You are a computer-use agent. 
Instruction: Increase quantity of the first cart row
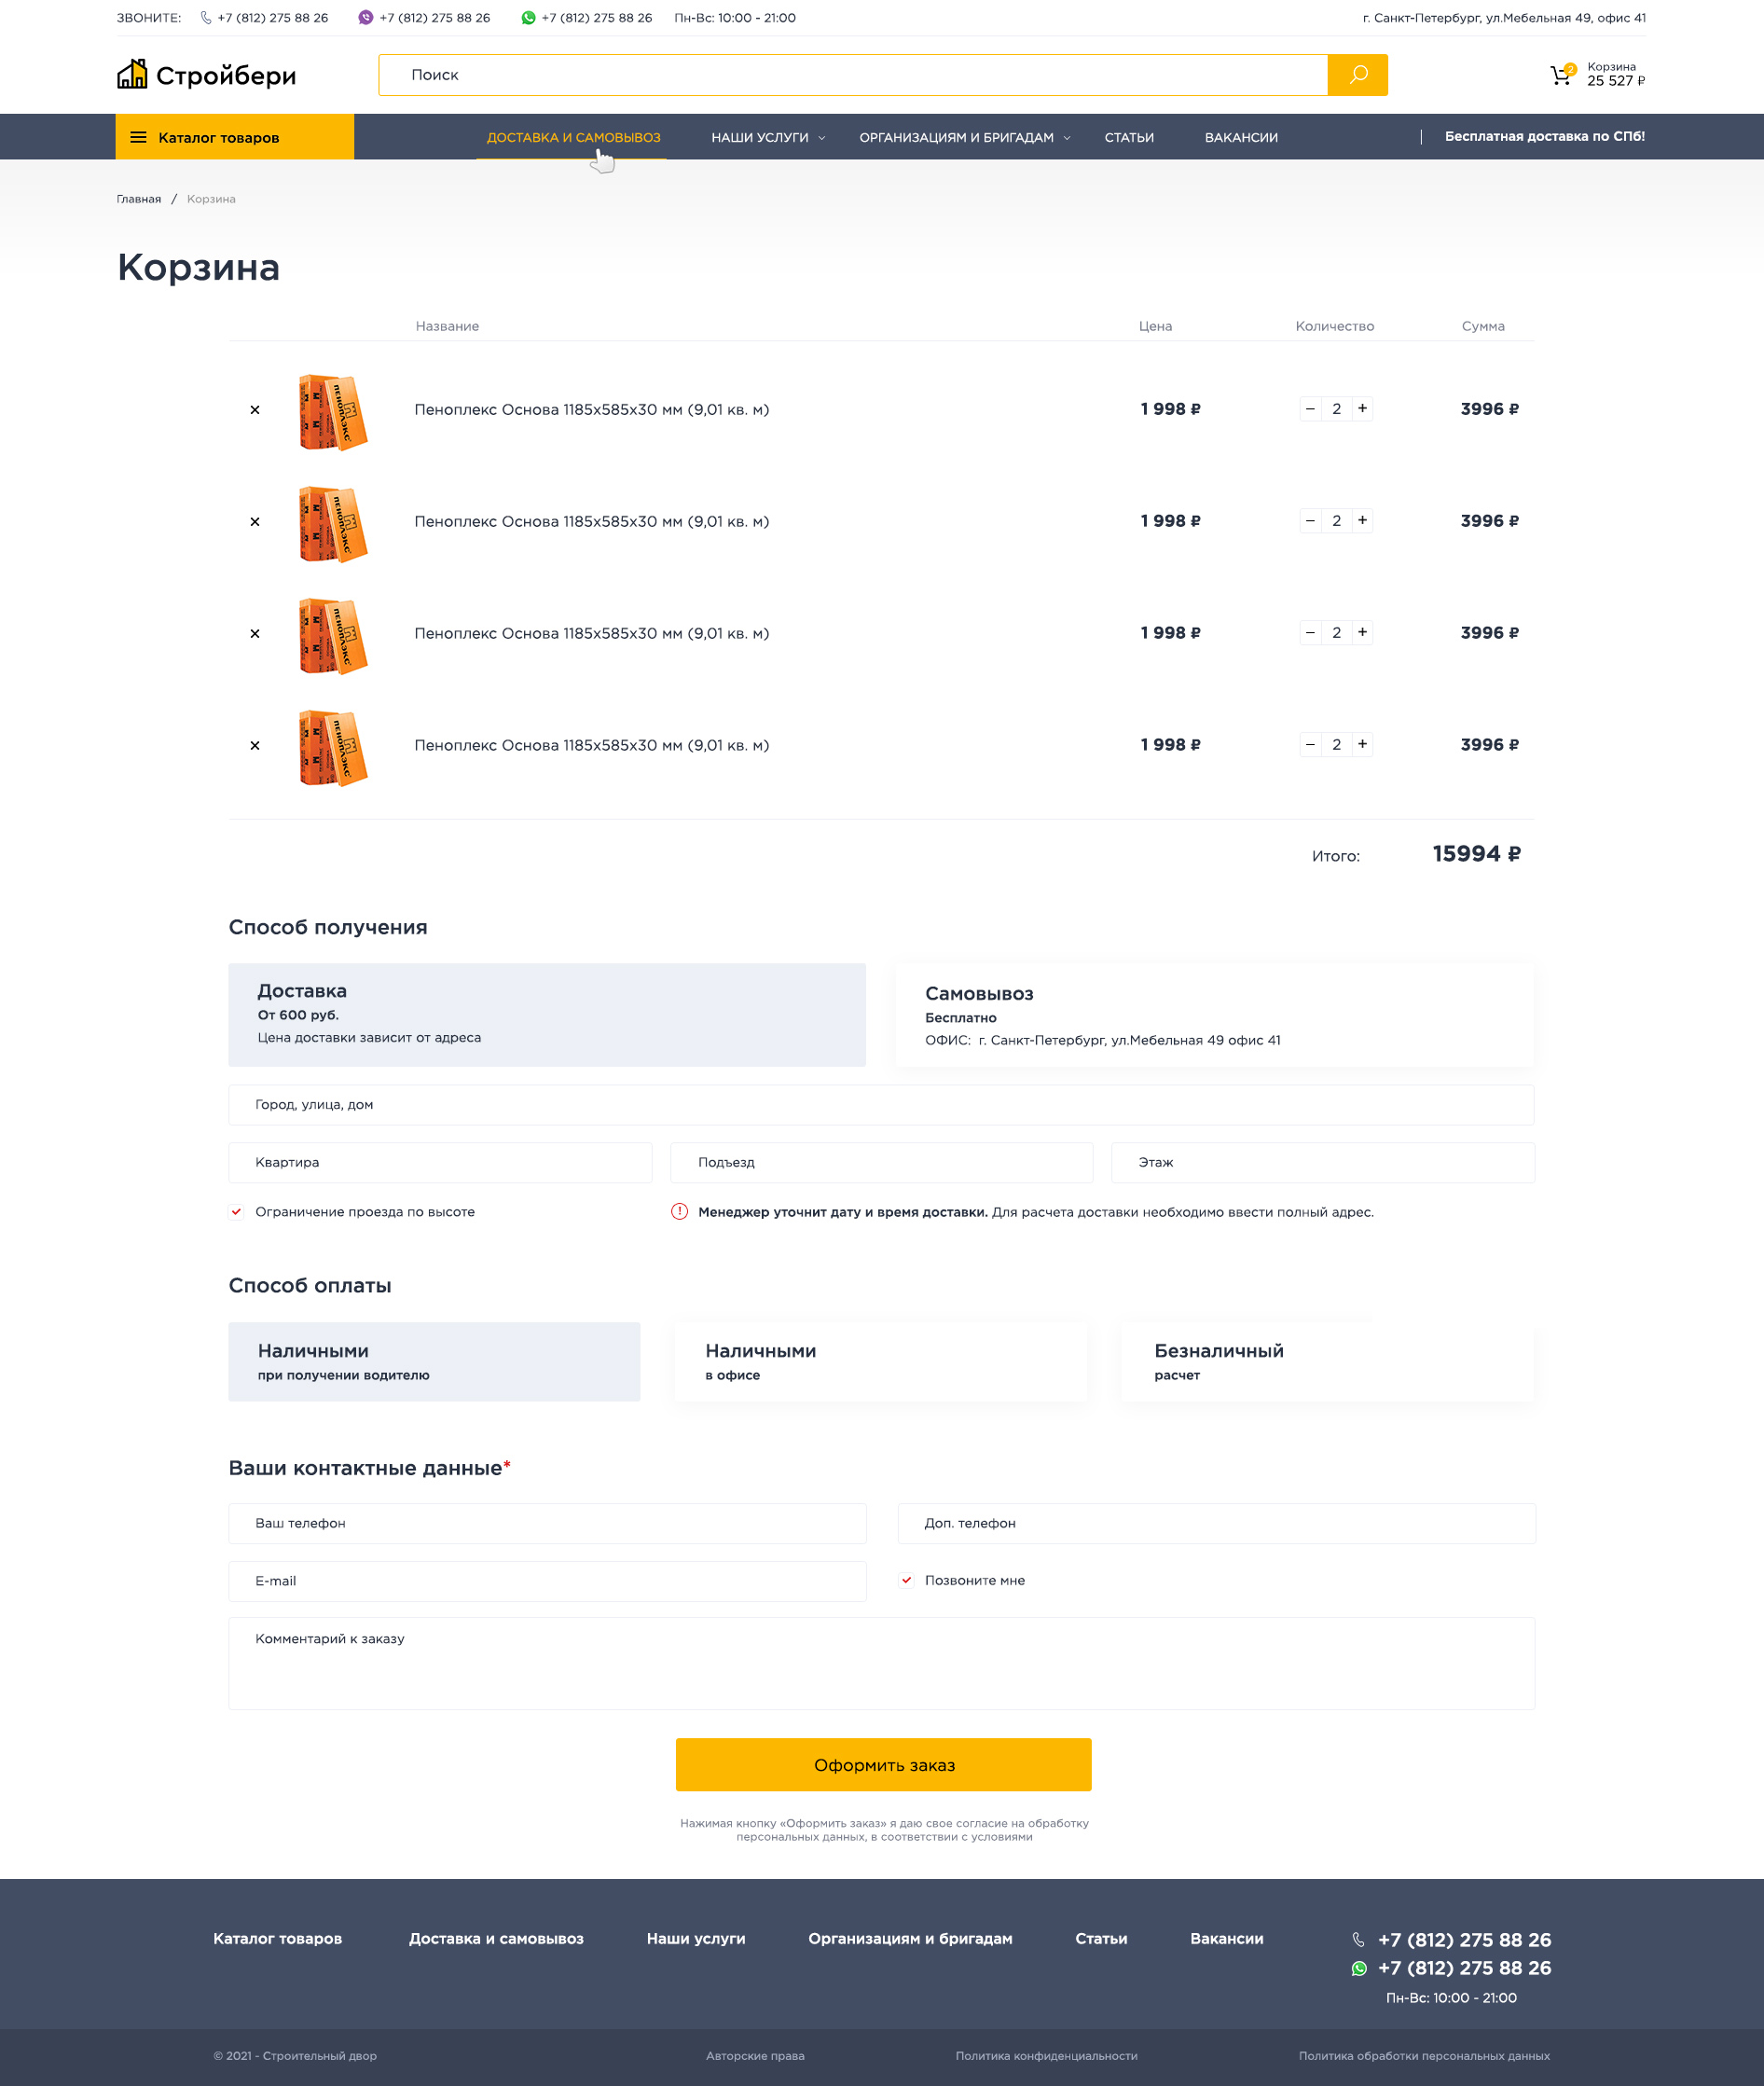(1362, 409)
